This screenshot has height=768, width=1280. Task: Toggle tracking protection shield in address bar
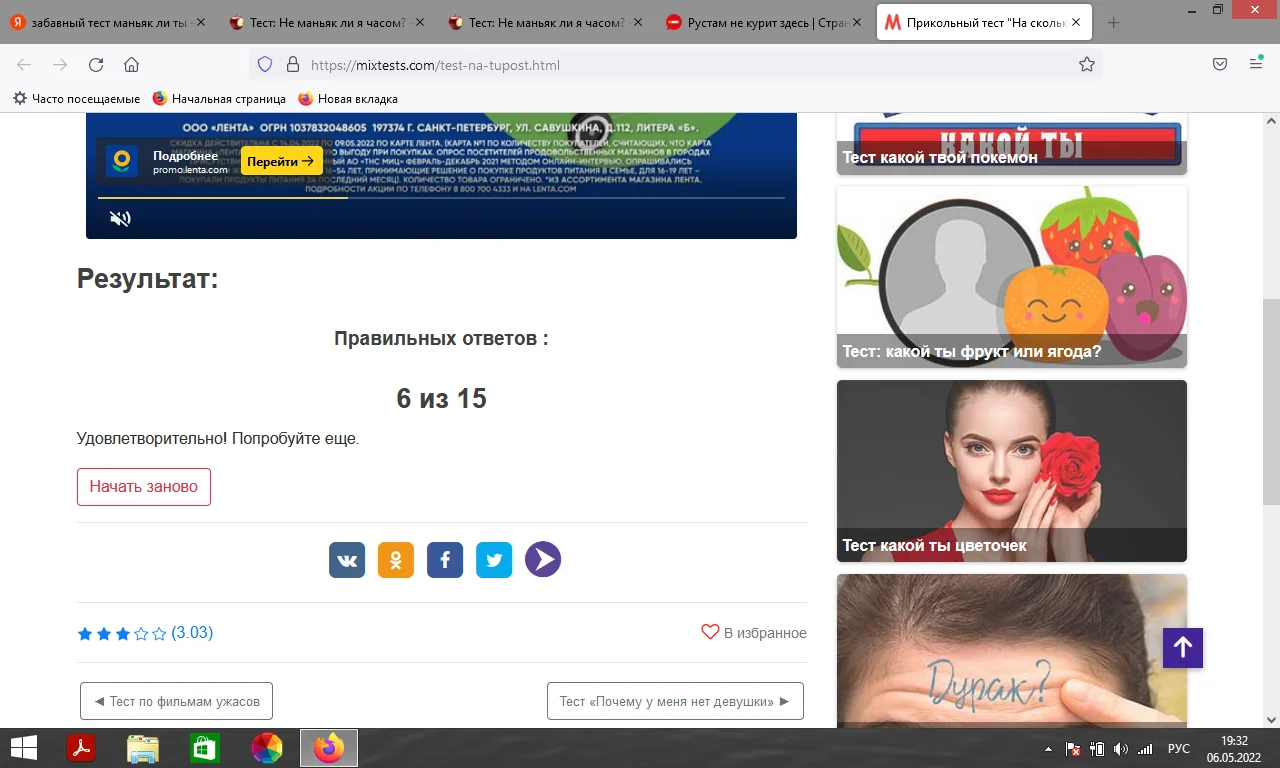pos(263,64)
